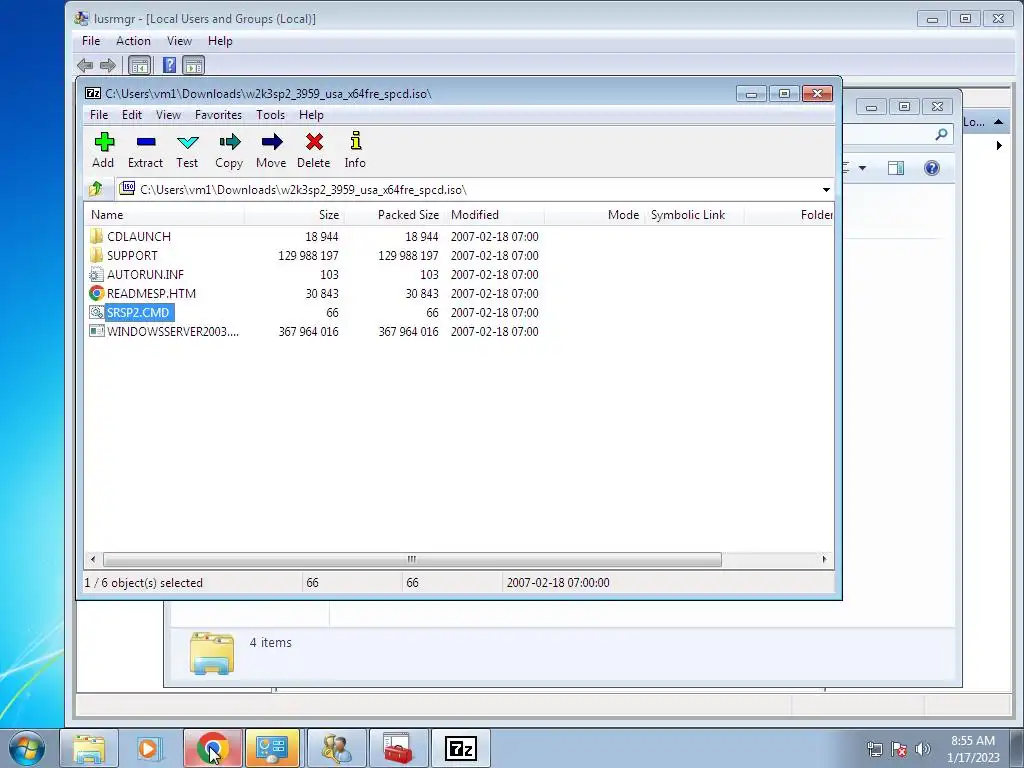Open Explorer view options dropdown arrow
The height and width of the screenshot is (768, 1024).
[862, 168]
